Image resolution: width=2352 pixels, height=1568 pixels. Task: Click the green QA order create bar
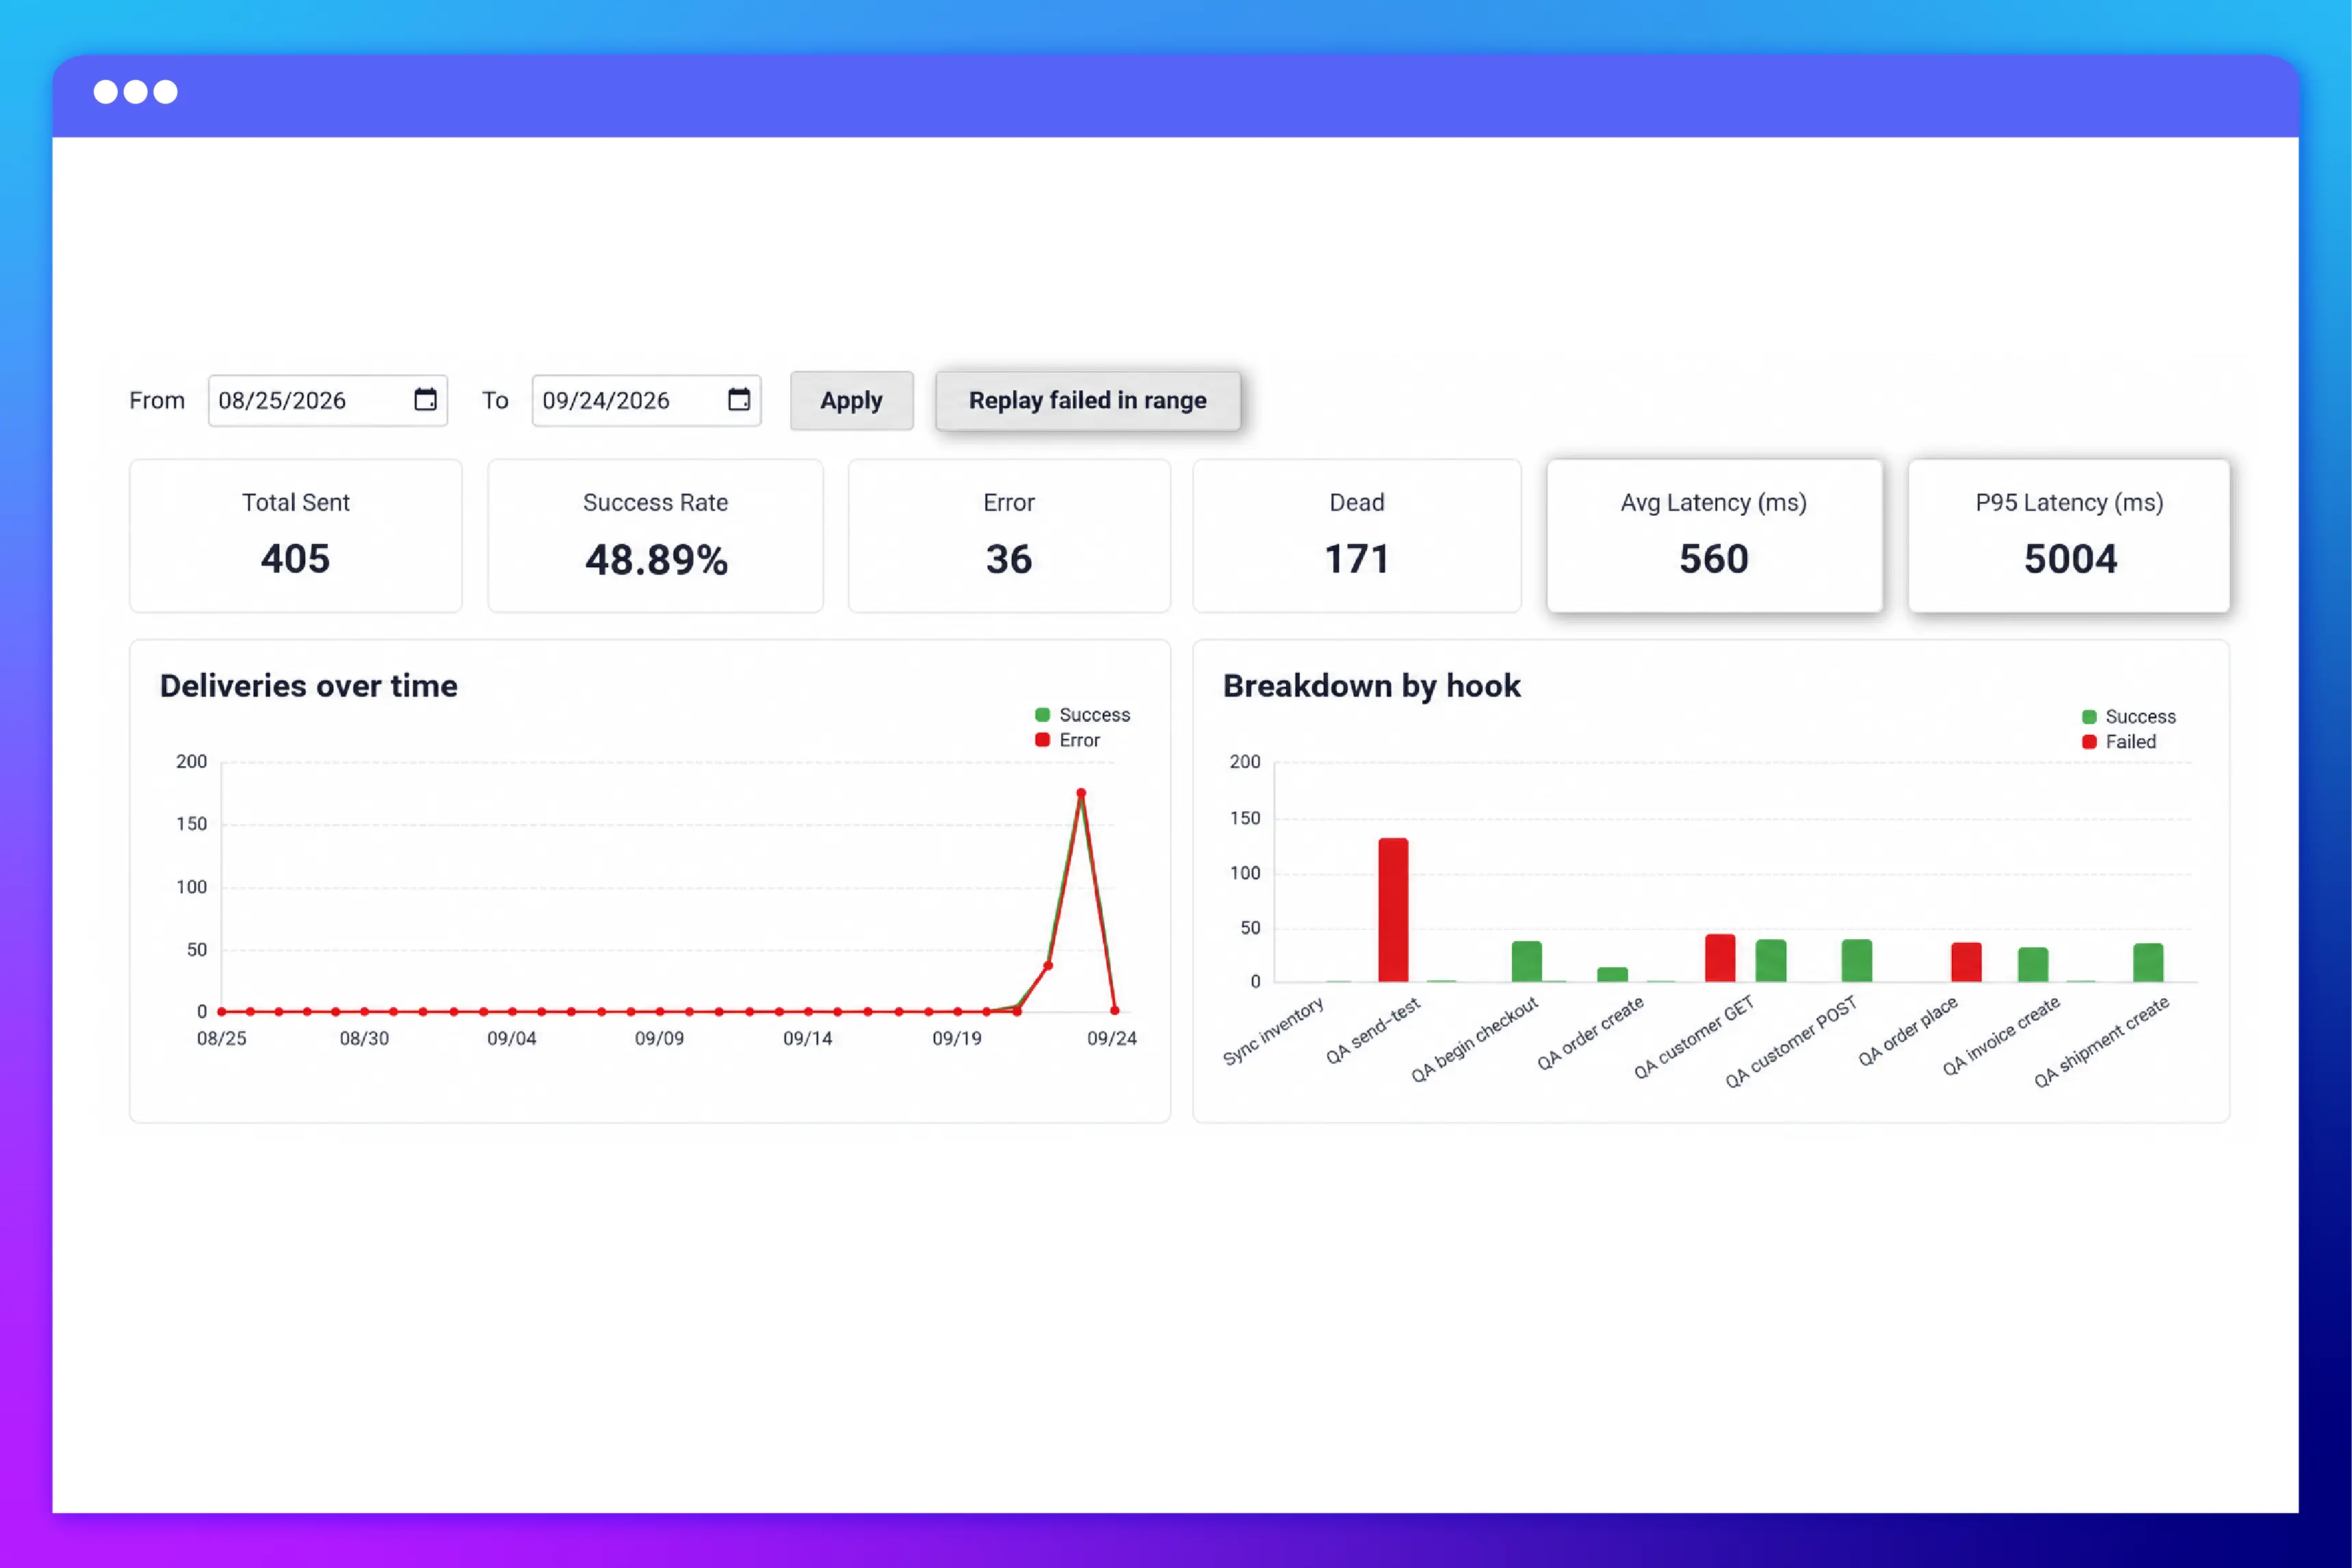[x=1612, y=974]
